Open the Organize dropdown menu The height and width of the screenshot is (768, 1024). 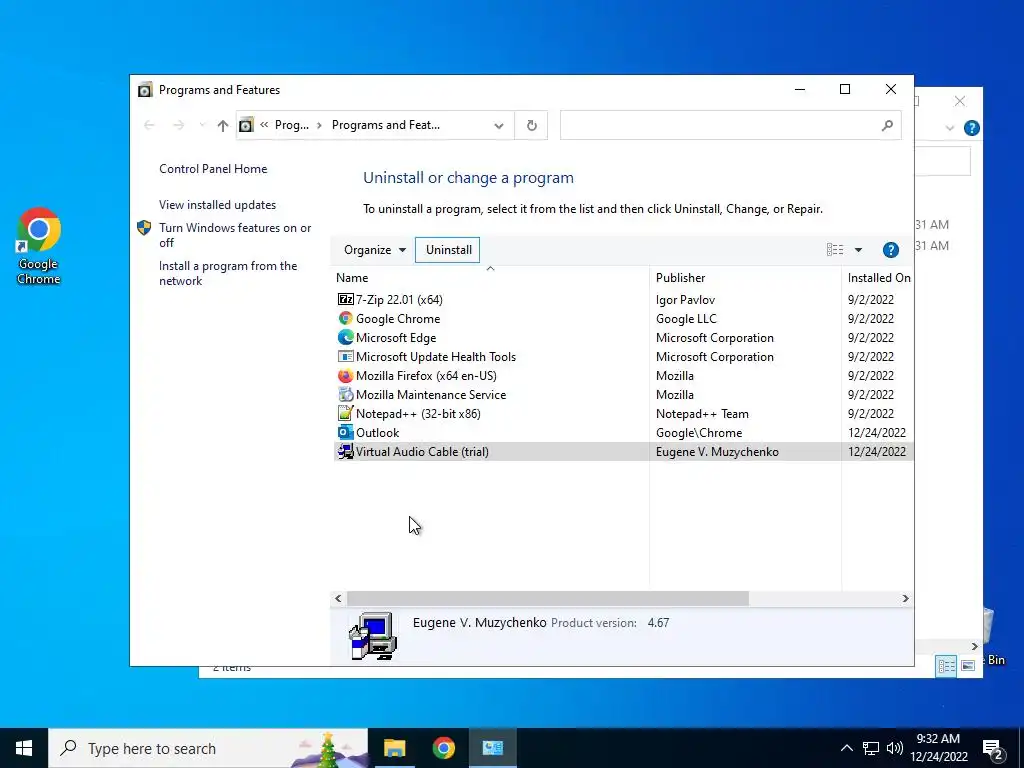coord(375,249)
